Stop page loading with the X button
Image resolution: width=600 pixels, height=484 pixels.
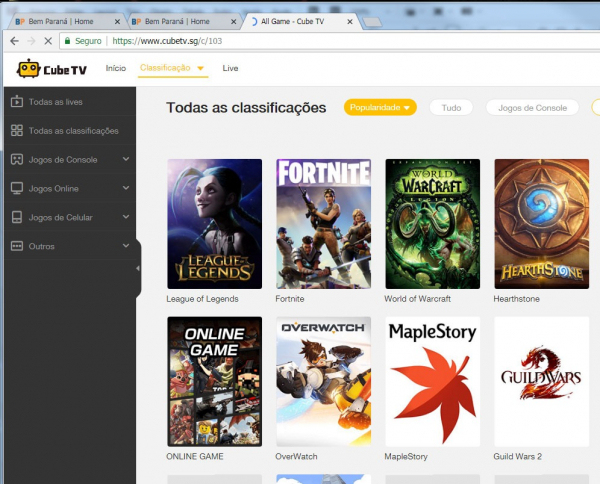48,41
